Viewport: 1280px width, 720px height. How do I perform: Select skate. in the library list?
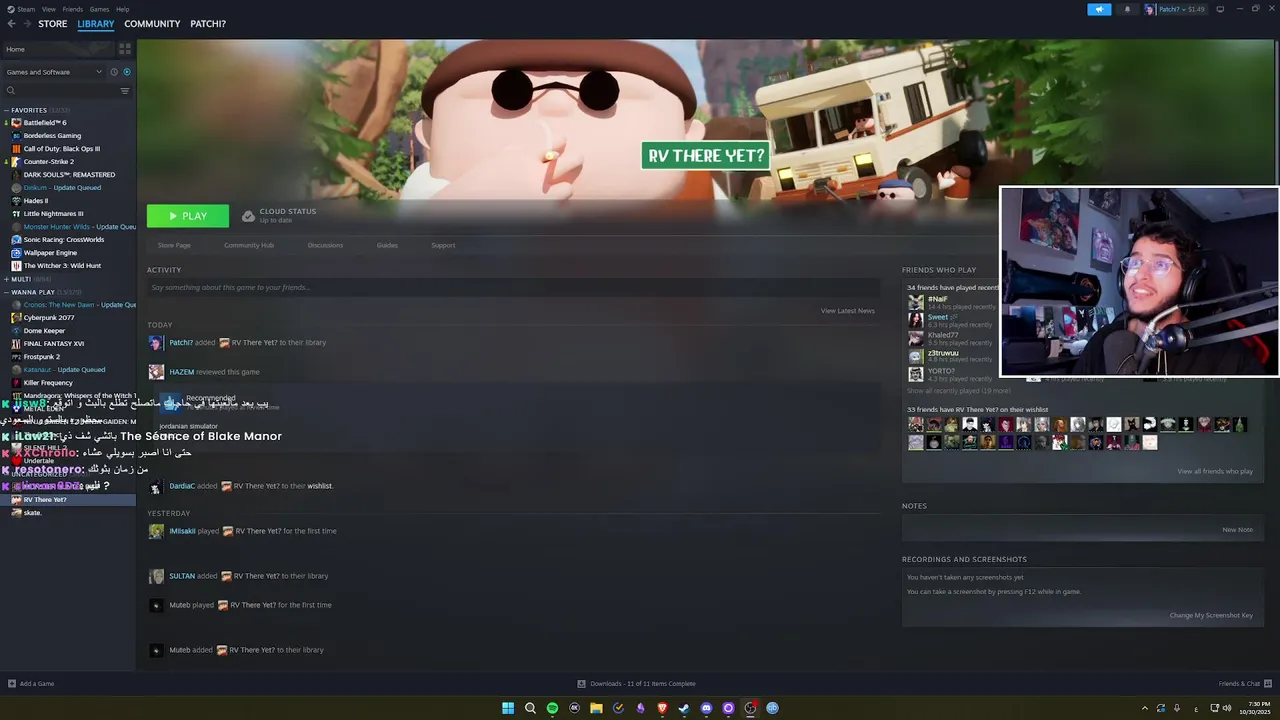click(x=32, y=513)
